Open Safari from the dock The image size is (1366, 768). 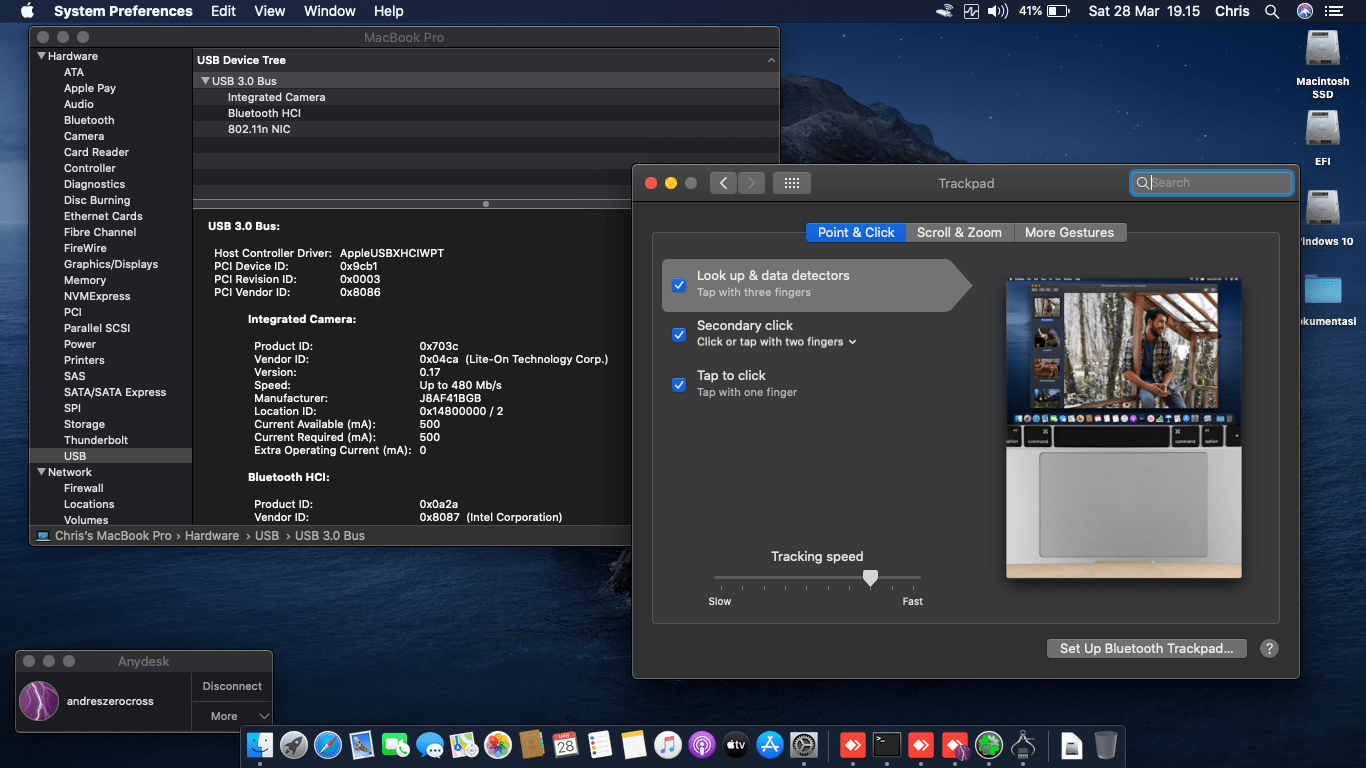point(328,745)
